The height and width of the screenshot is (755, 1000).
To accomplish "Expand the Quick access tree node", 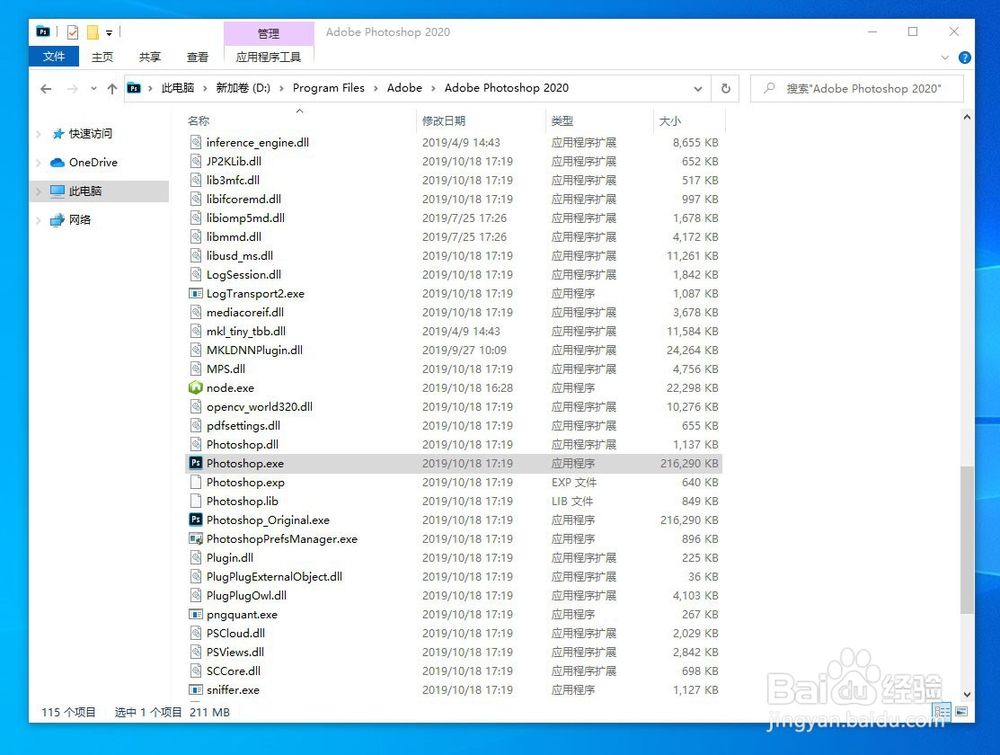I will 38,134.
